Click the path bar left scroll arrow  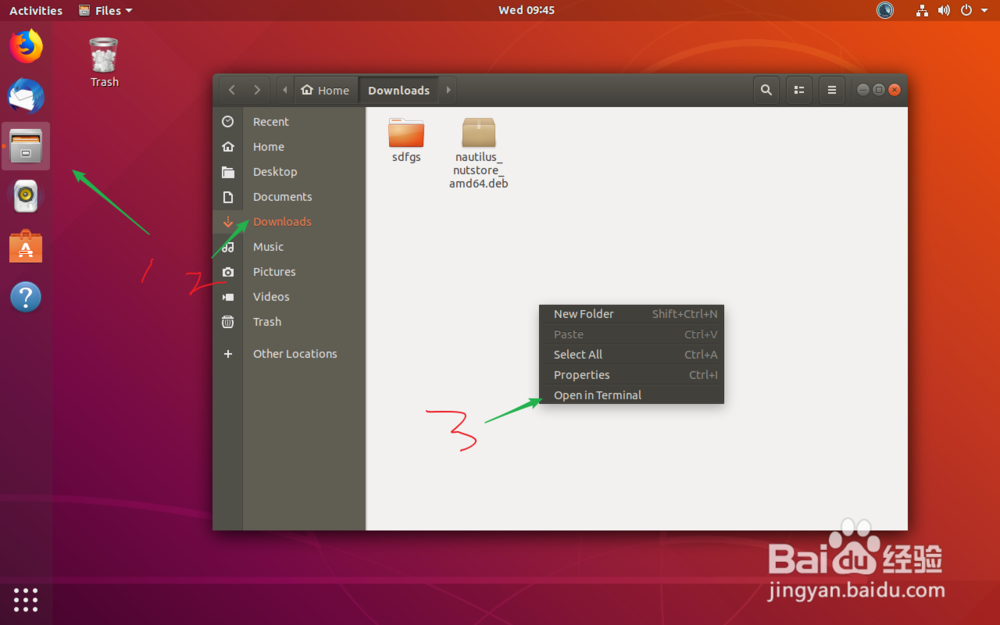tap(285, 90)
